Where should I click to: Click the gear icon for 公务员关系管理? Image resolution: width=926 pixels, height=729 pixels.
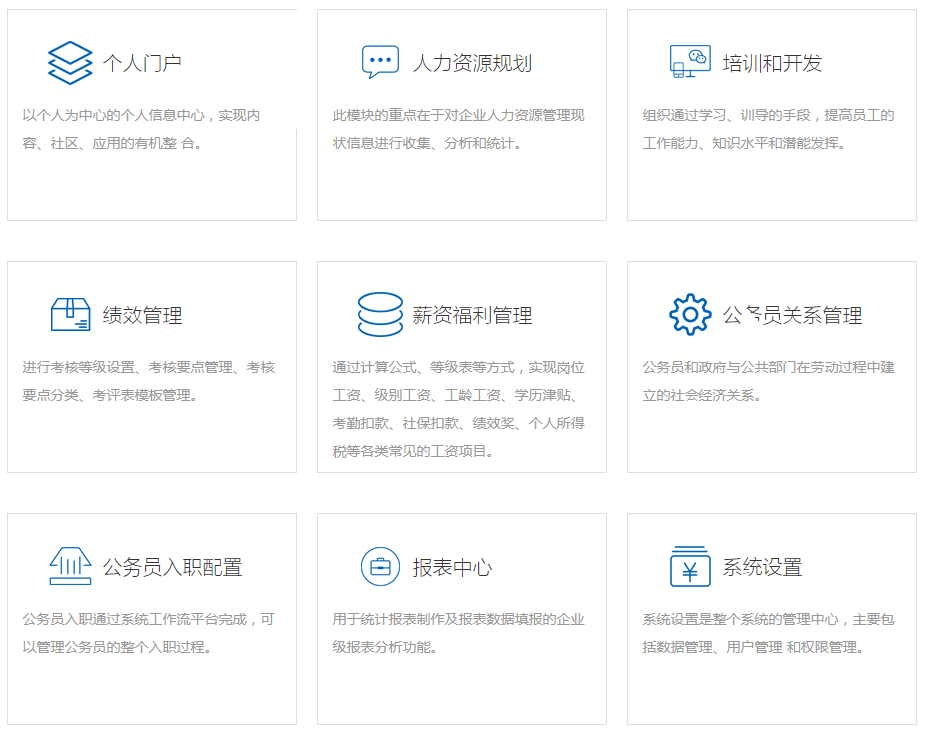coord(690,315)
